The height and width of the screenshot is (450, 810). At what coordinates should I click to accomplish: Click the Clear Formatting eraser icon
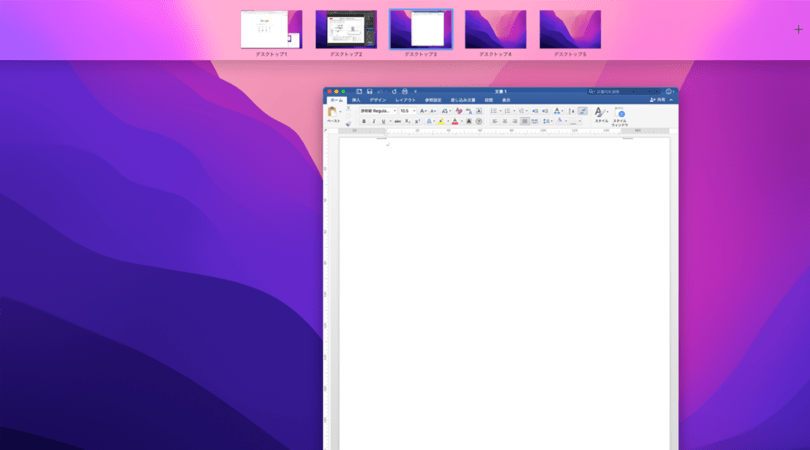click(459, 111)
